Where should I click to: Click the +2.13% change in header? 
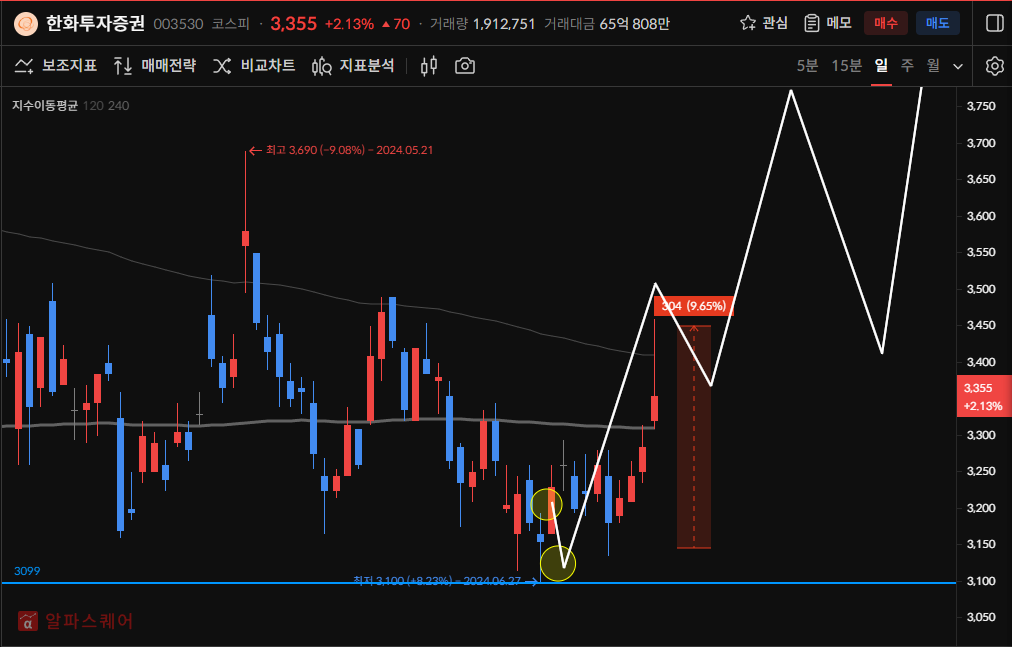[349, 24]
